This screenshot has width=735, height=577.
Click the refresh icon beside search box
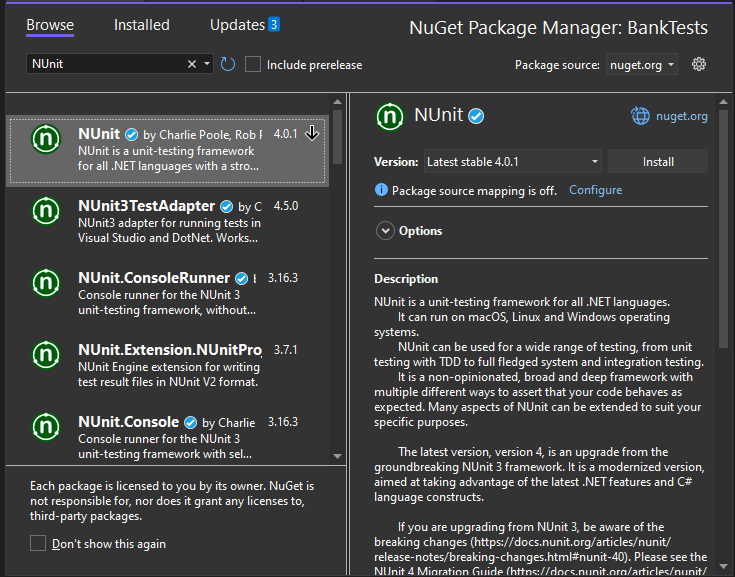click(228, 64)
